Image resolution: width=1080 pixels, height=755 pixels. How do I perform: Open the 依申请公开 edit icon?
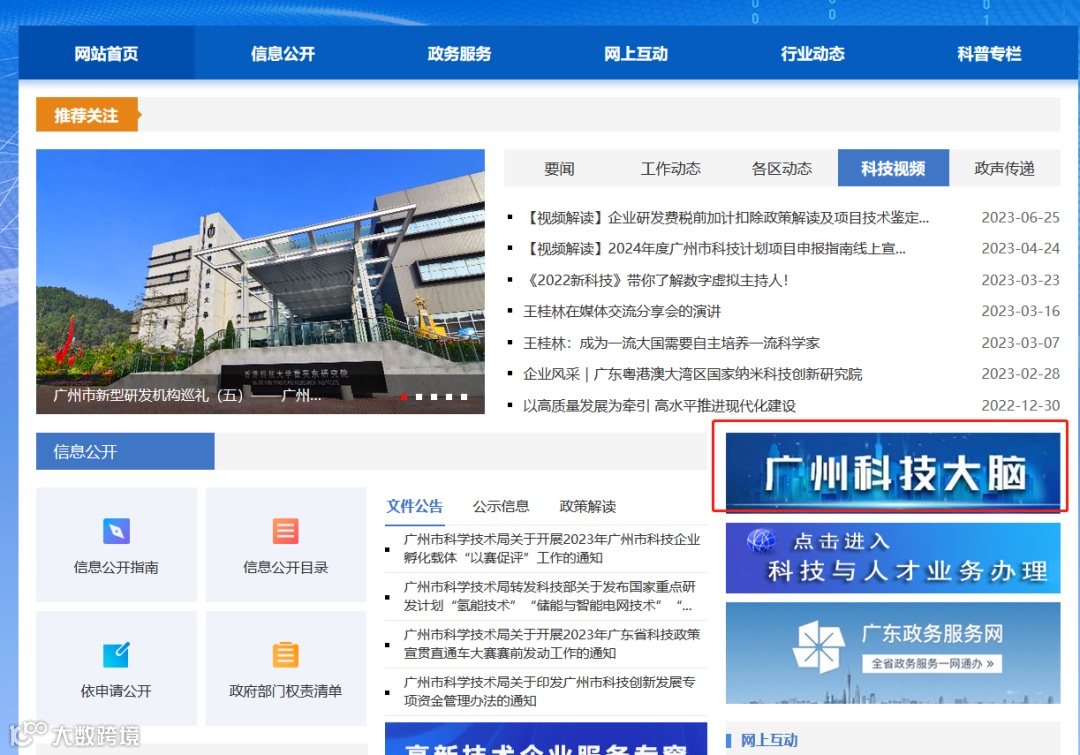[116, 654]
